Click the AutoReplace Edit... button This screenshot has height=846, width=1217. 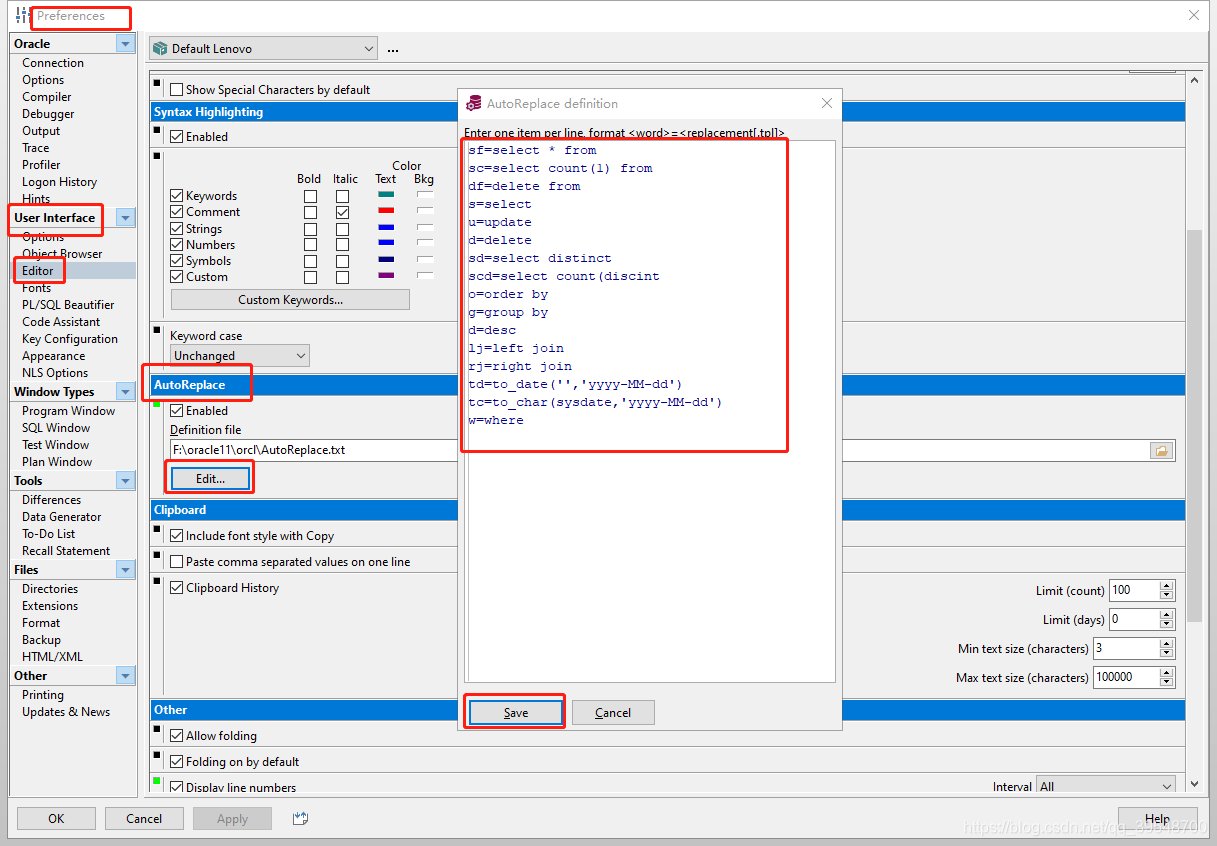210,479
